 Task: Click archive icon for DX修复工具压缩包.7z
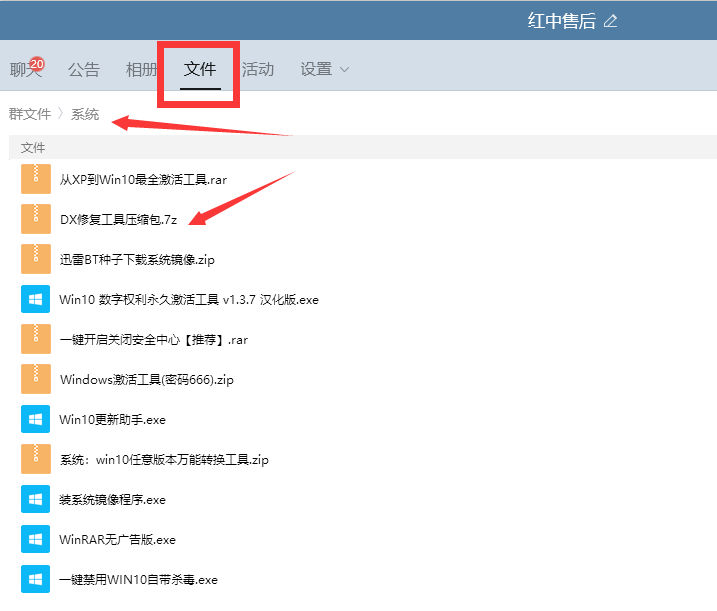pos(36,219)
